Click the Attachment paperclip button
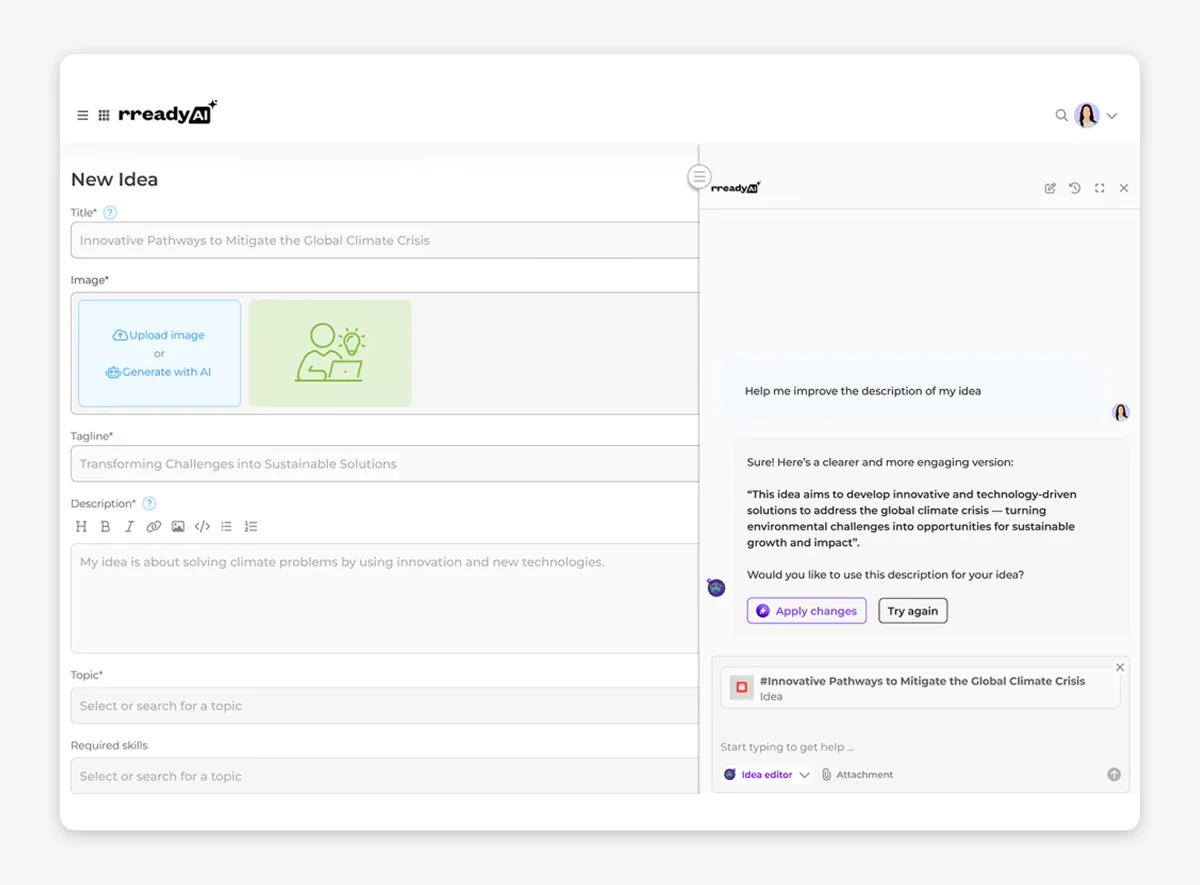This screenshot has width=1200, height=885. pos(857,774)
